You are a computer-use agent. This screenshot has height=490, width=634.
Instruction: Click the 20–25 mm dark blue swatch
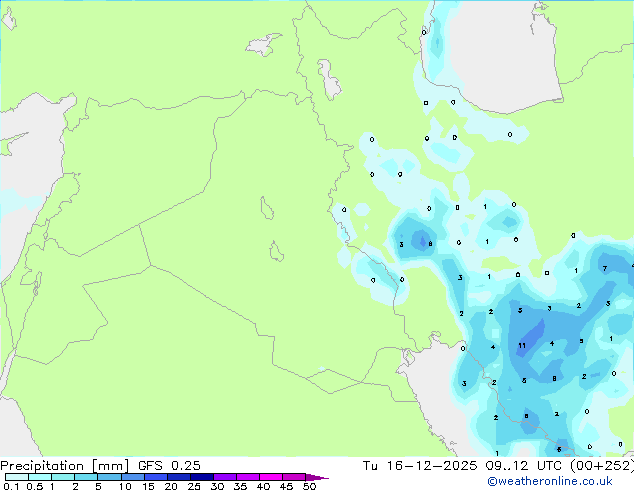tap(179, 477)
